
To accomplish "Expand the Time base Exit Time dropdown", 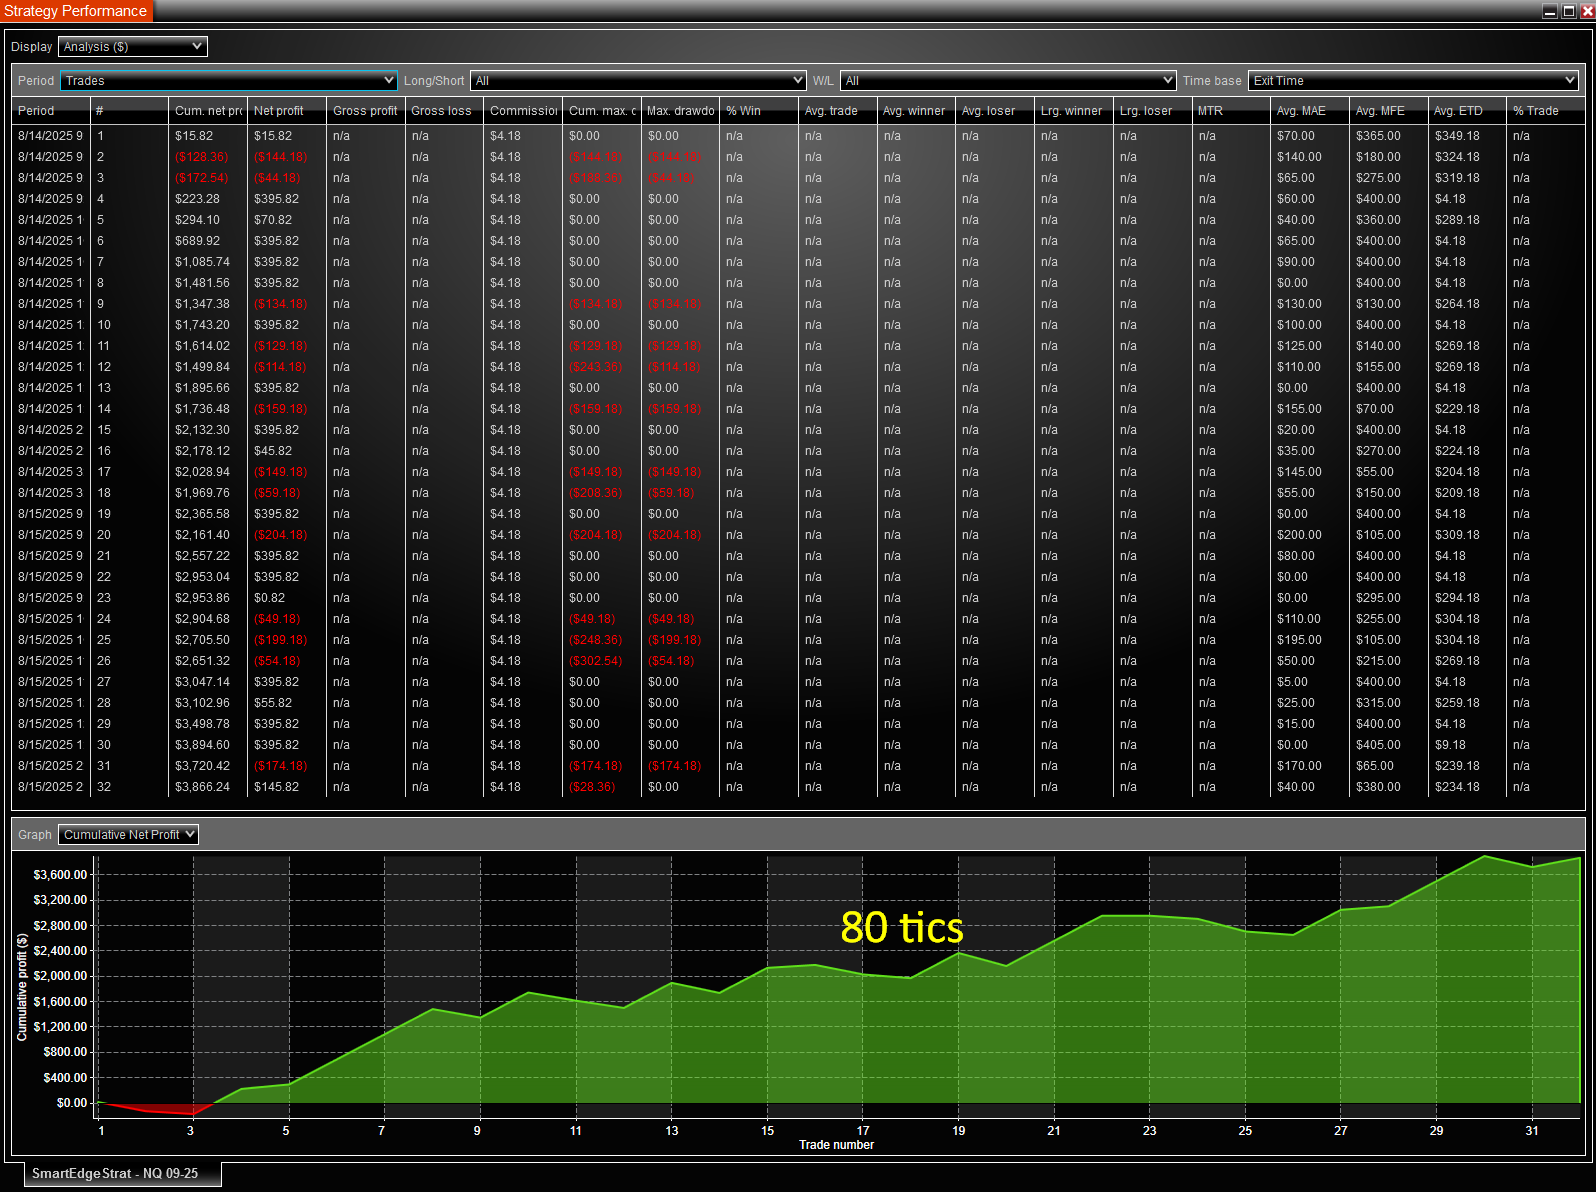I will pos(1412,81).
